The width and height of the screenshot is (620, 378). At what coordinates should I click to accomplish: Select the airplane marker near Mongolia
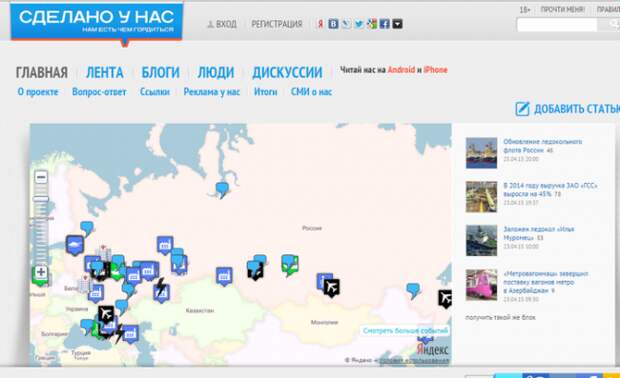(332, 287)
